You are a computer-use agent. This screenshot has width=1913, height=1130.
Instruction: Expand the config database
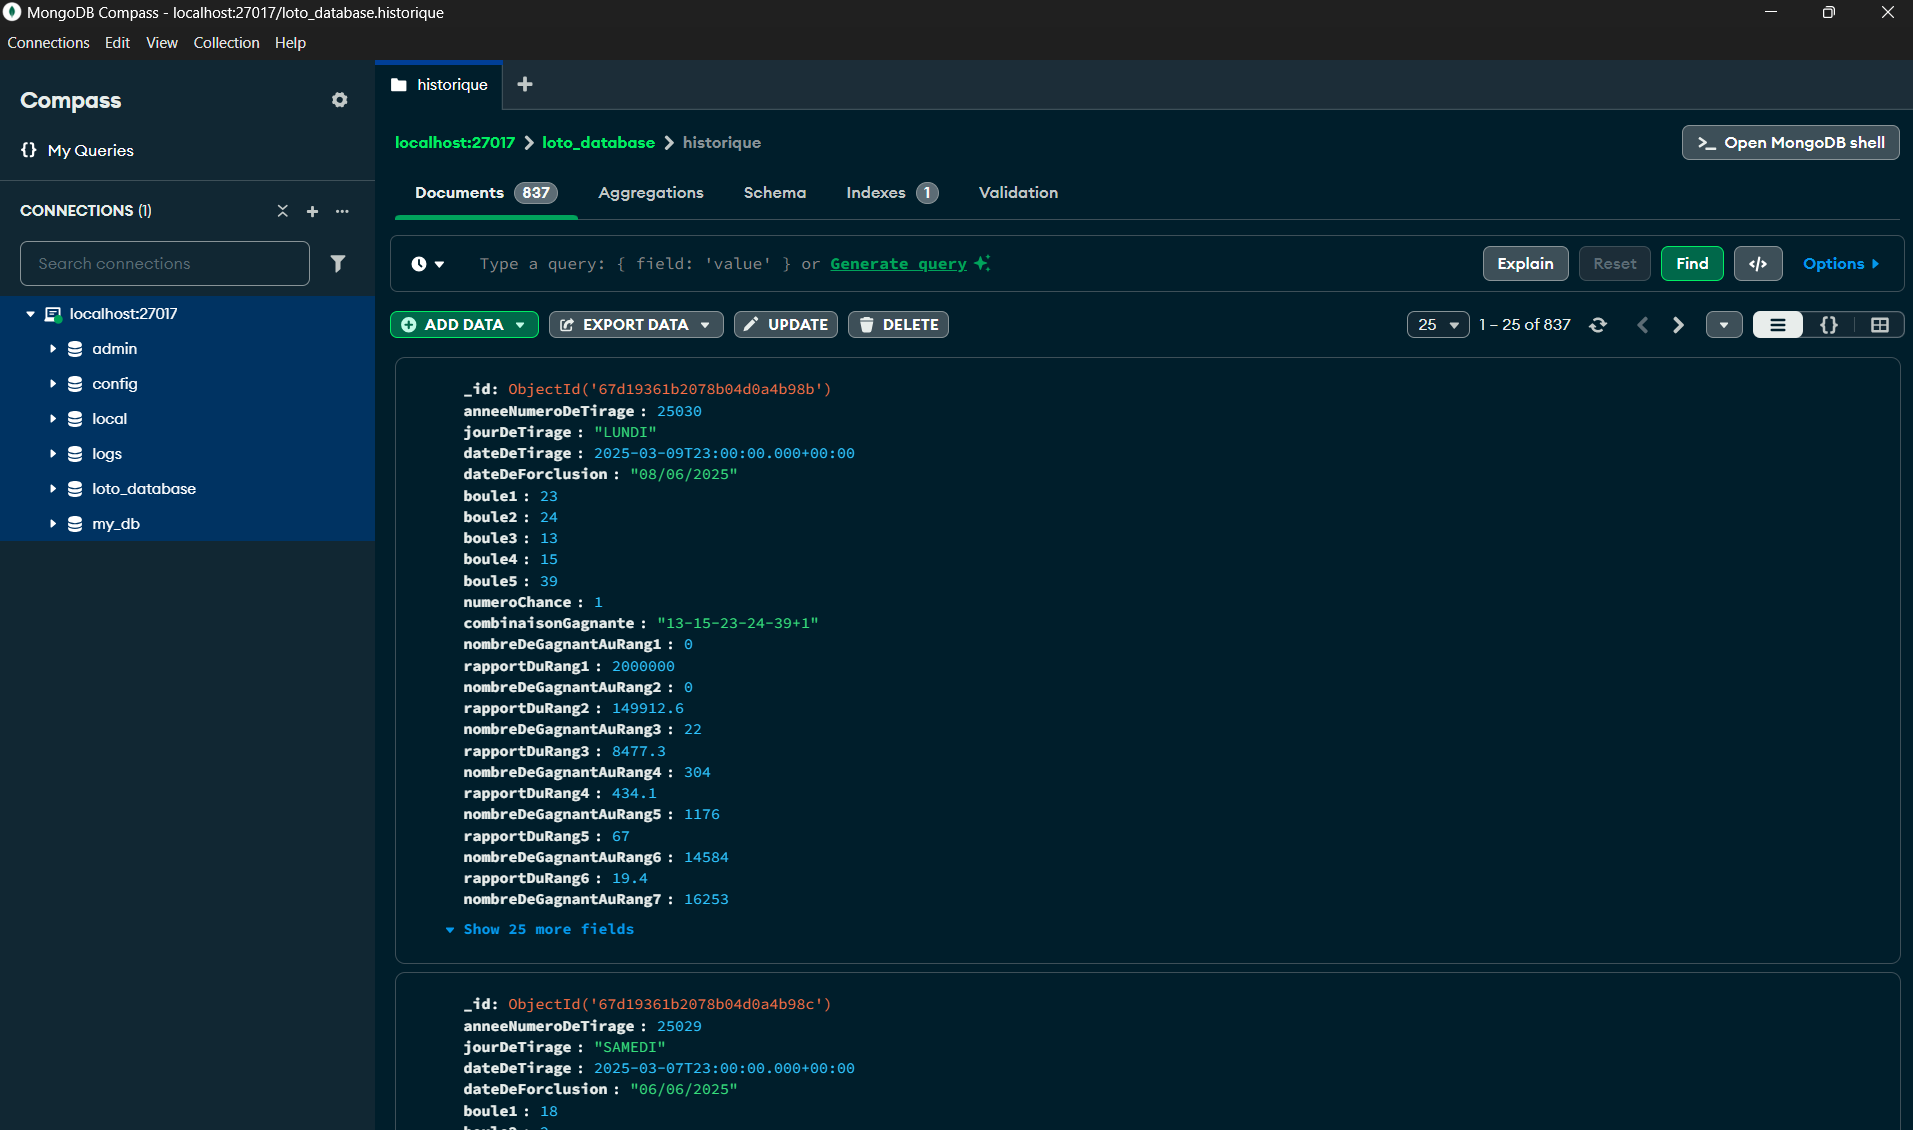click(52, 384)
